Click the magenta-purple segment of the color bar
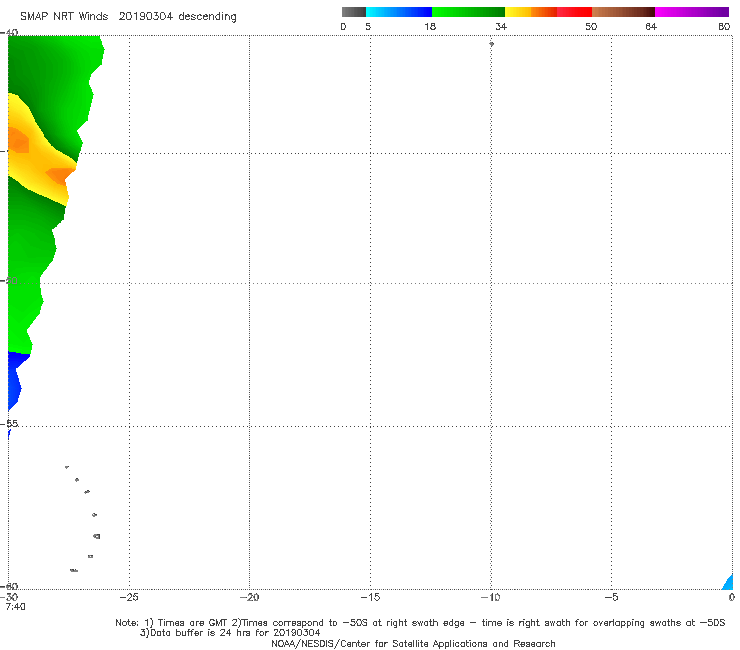 click(692, 12)
